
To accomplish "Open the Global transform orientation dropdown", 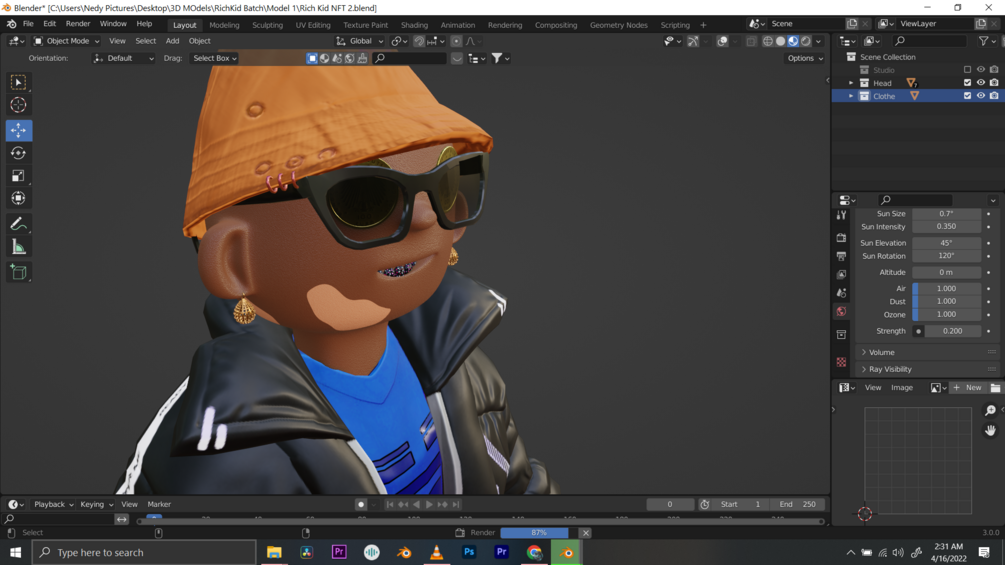I will coord(360,41).
